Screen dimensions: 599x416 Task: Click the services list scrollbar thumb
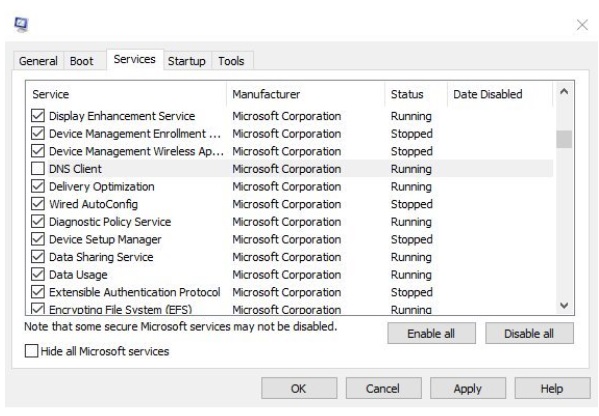(x=564, y=139)
